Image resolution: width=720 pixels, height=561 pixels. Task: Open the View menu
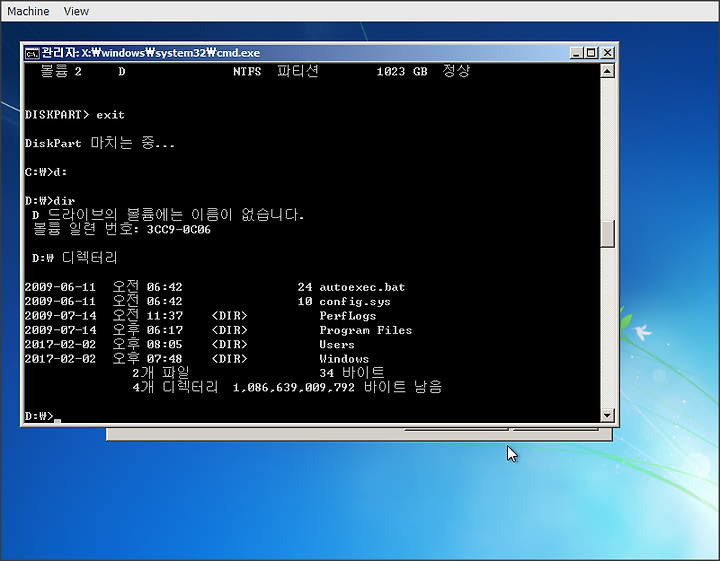(x=76, y=11)
